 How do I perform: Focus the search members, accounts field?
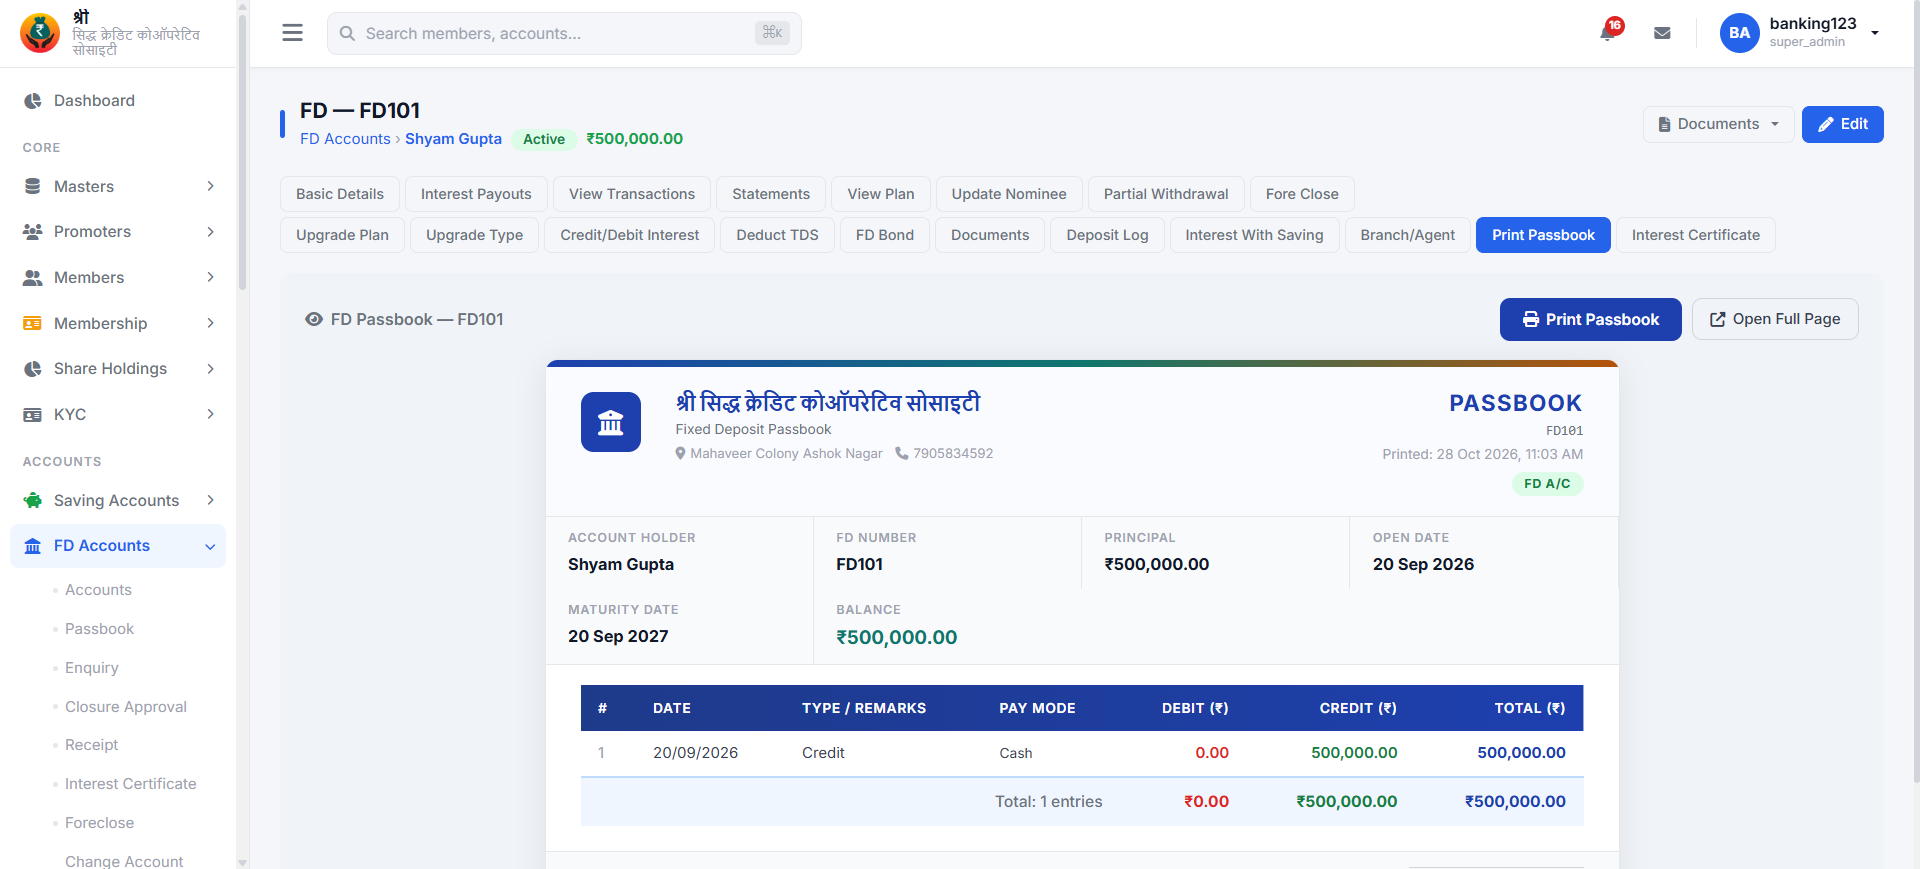pyautogui.click(x=564, y=33)
